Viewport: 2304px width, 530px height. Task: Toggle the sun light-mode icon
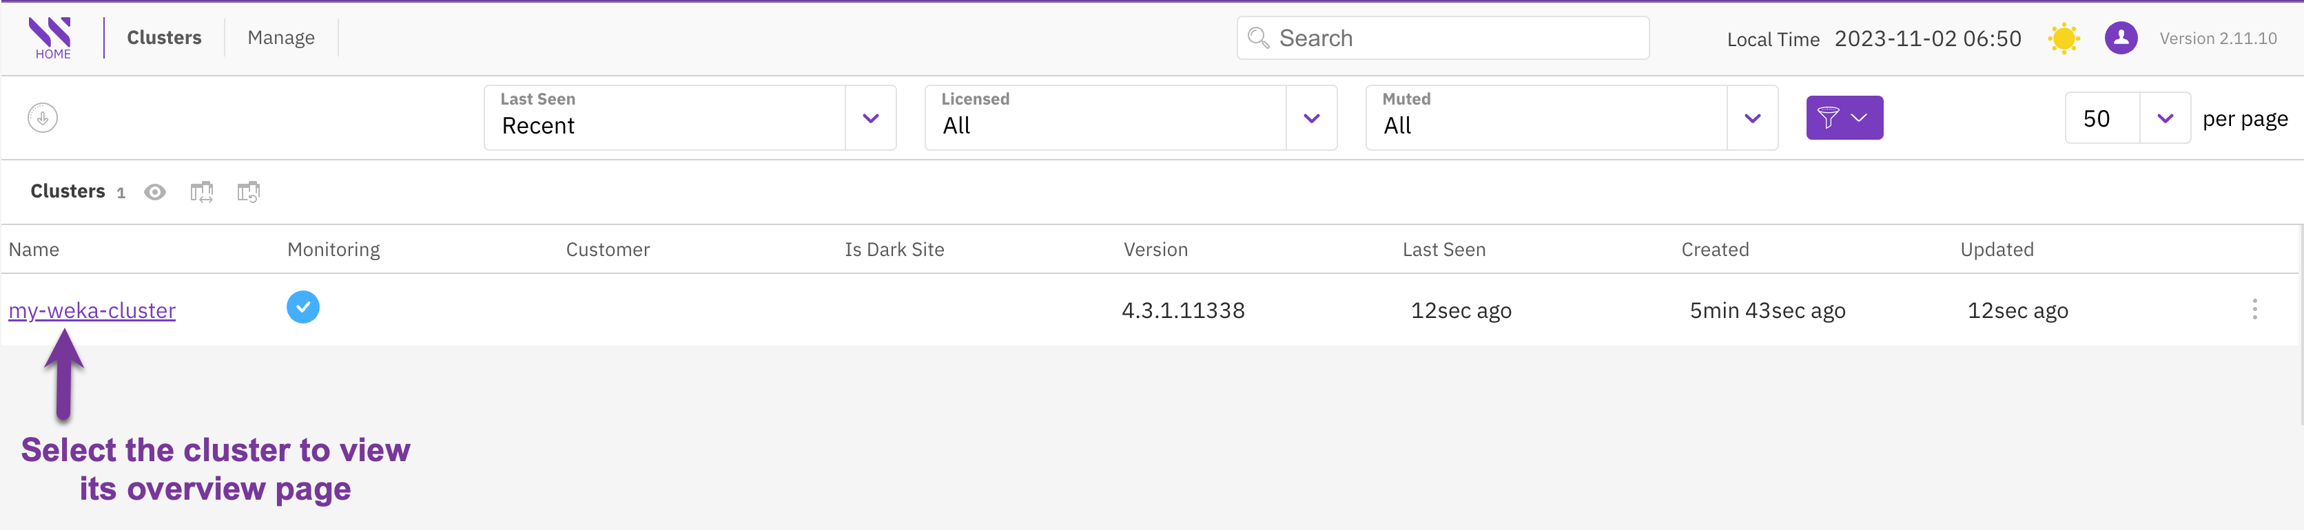[x=2063, y=38]
